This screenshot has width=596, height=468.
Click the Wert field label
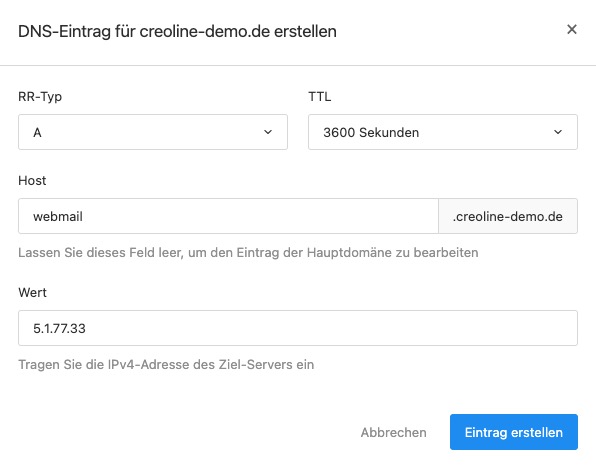point(32,292)
